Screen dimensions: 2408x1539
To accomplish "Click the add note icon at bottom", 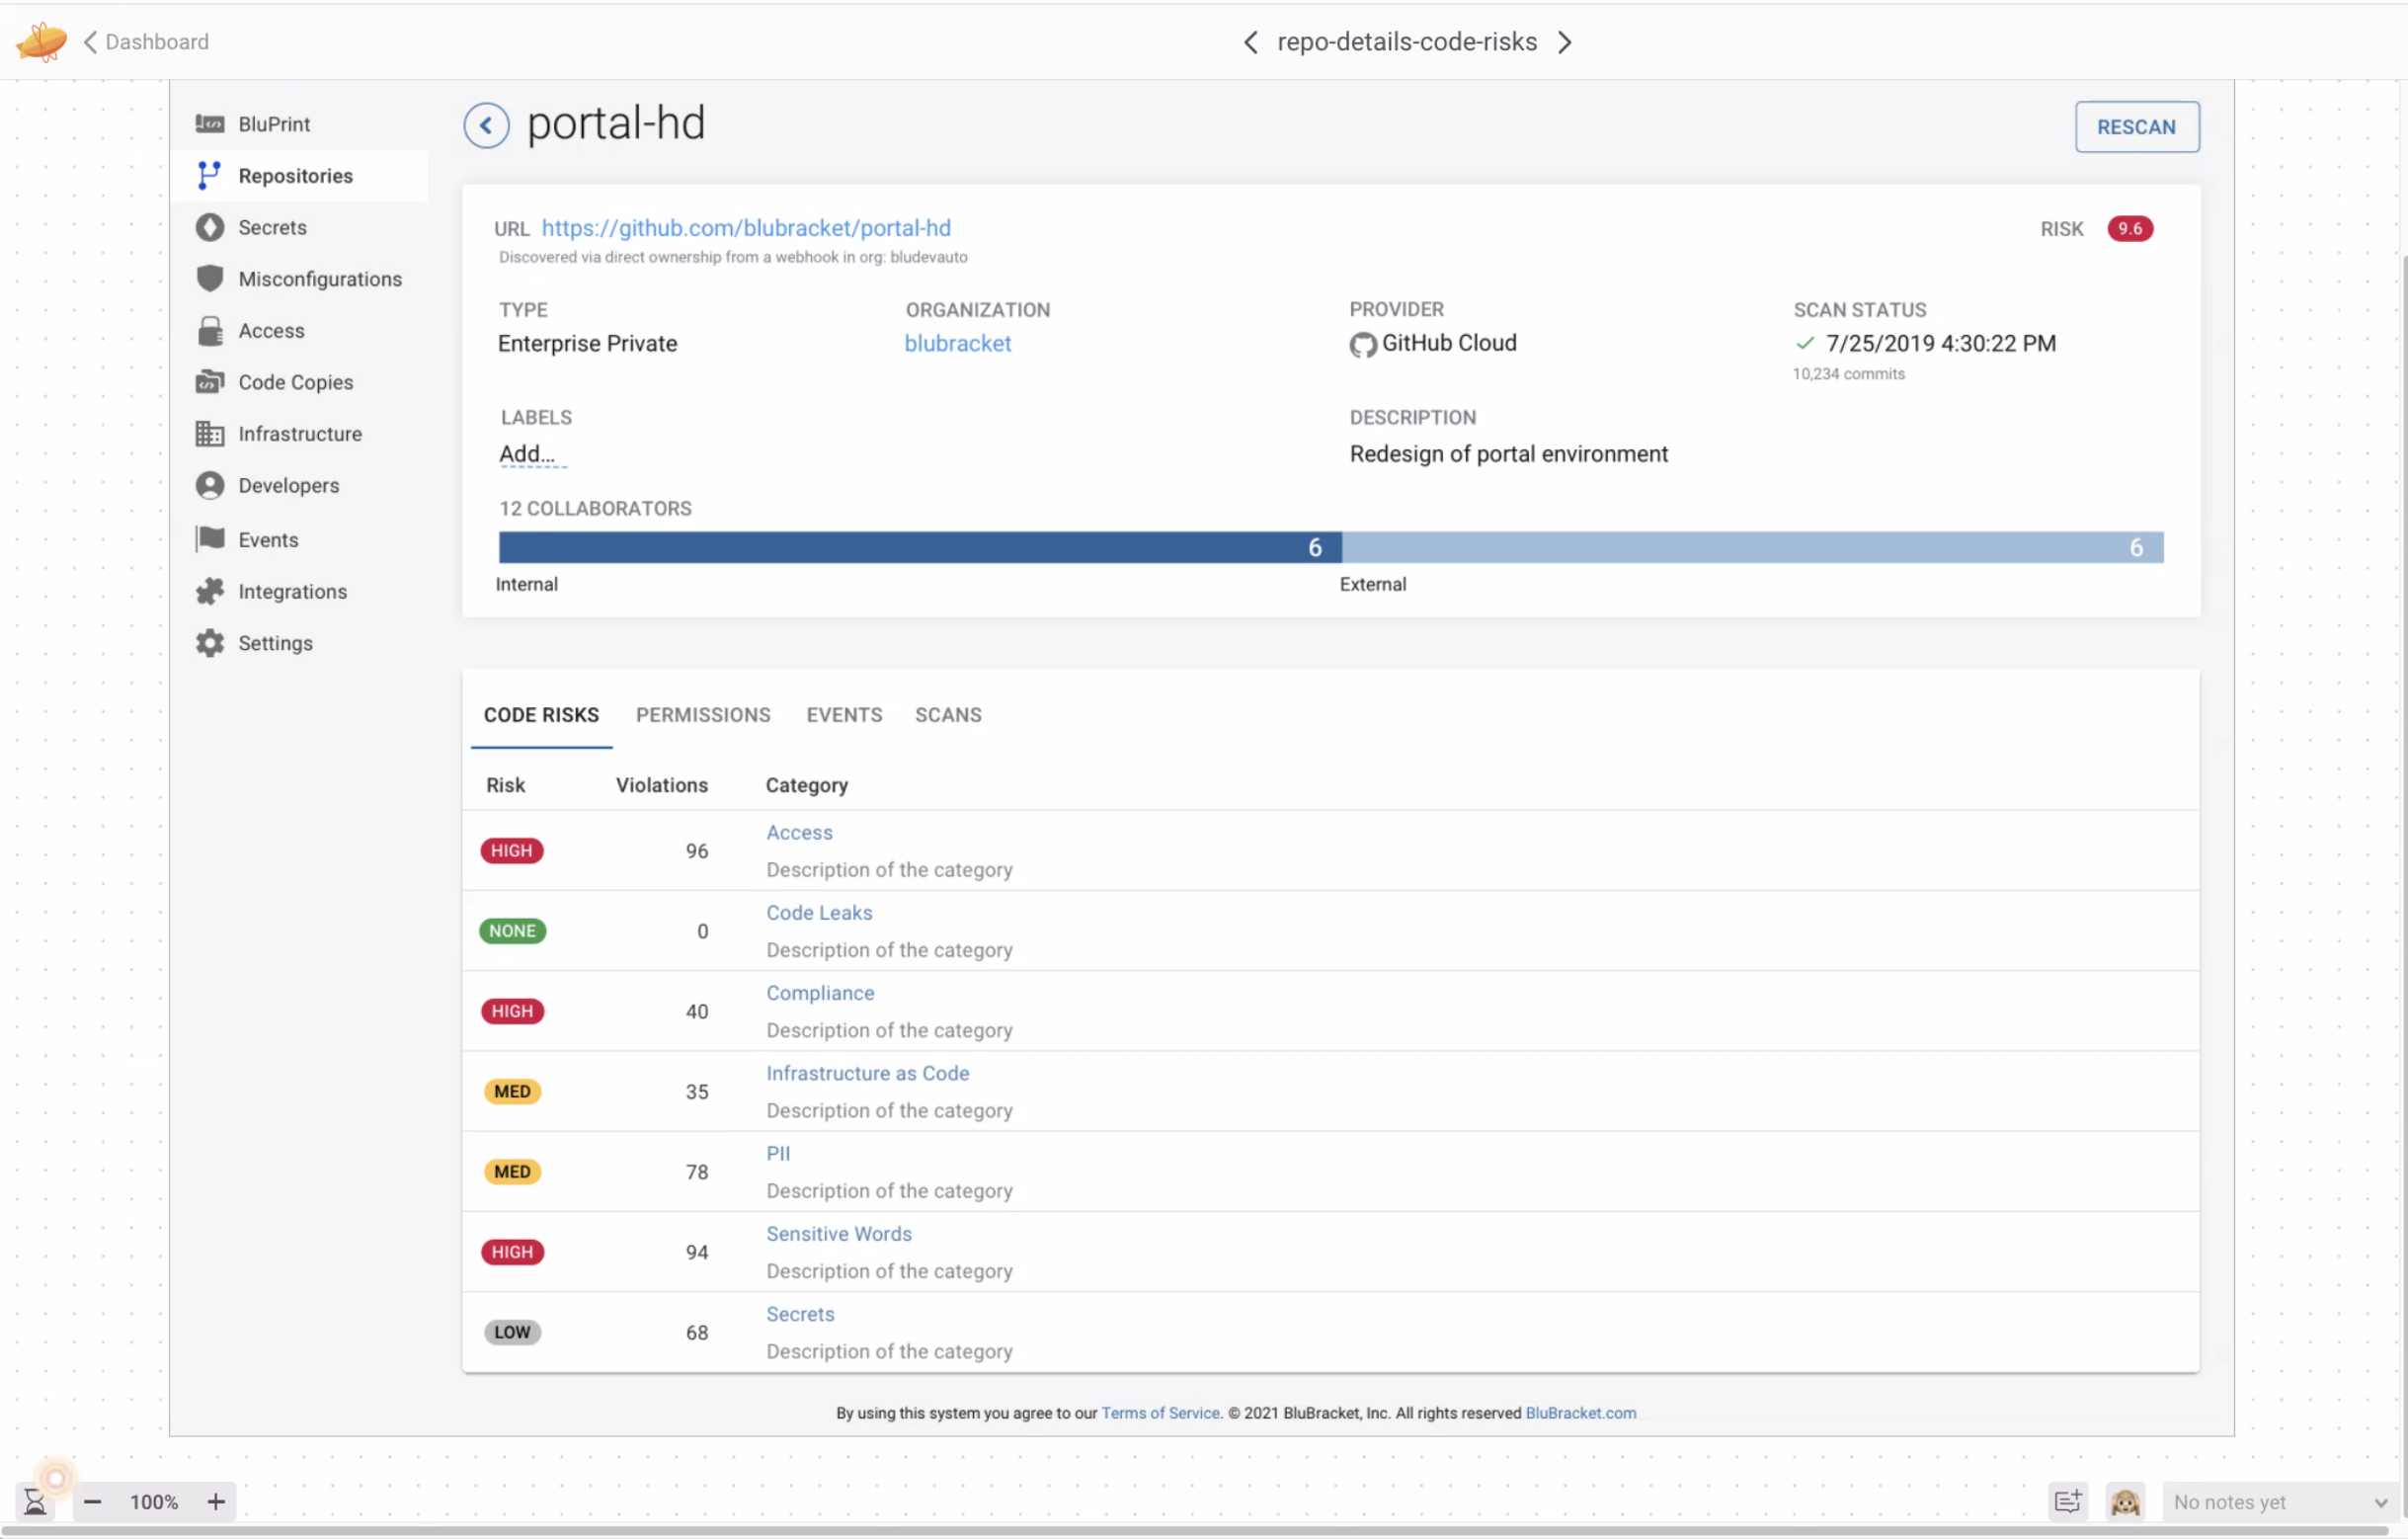I will 2066,1501.
